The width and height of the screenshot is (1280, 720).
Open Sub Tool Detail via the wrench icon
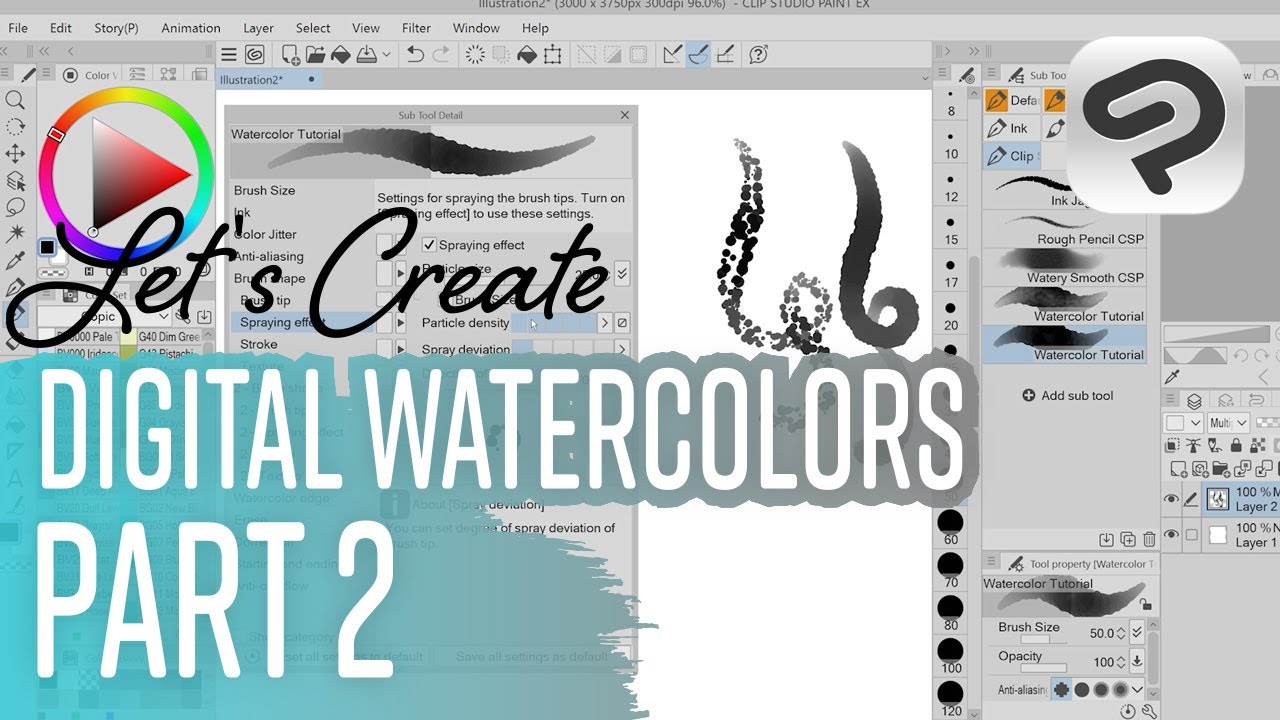(1149, 712)
